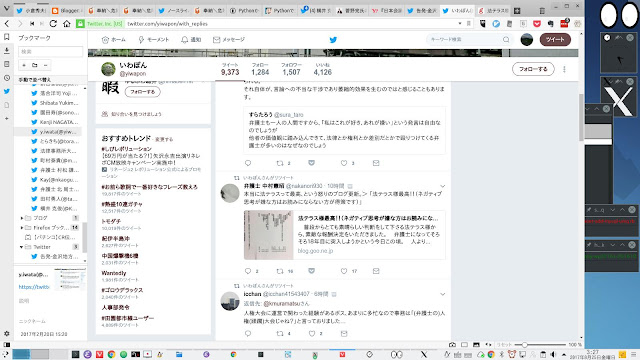Open the taskbar volume speaker icon
Screen dimensions: 640x360
(553, 354)
